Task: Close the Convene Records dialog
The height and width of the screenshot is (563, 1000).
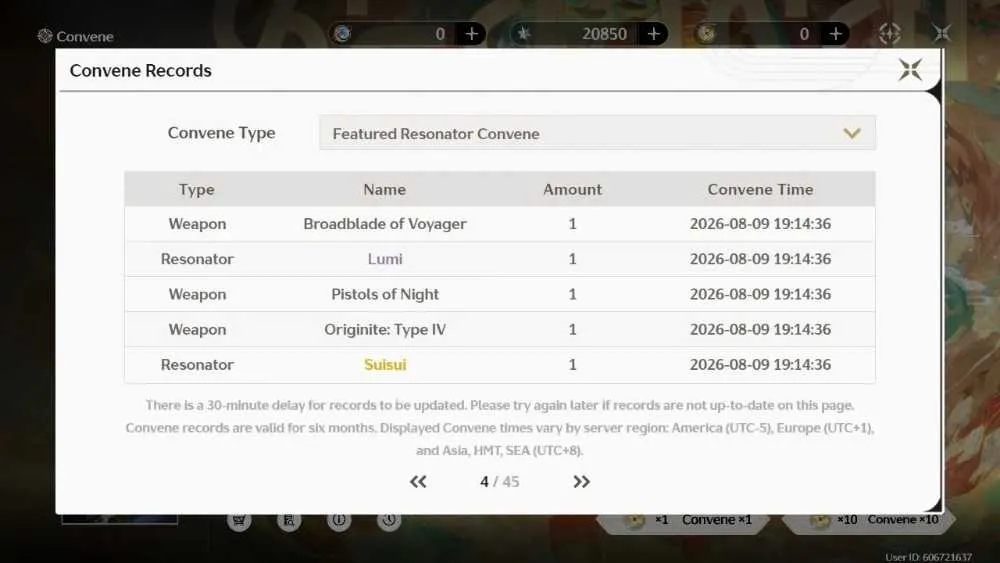Action: (x=910, y=69)
